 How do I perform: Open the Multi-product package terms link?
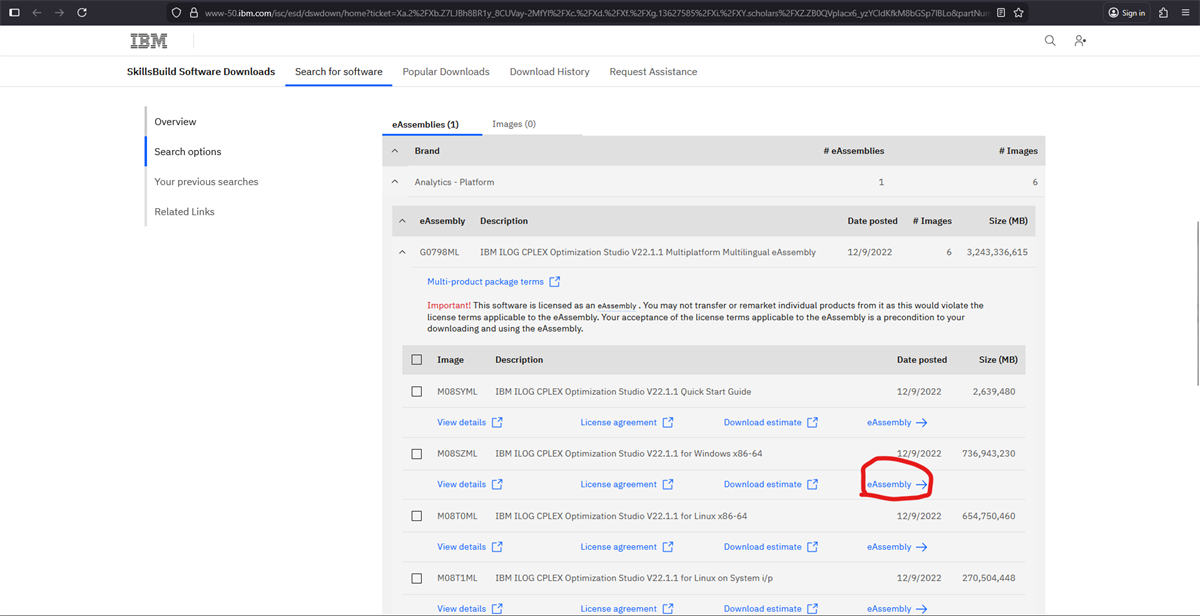[x=485, y=282]
